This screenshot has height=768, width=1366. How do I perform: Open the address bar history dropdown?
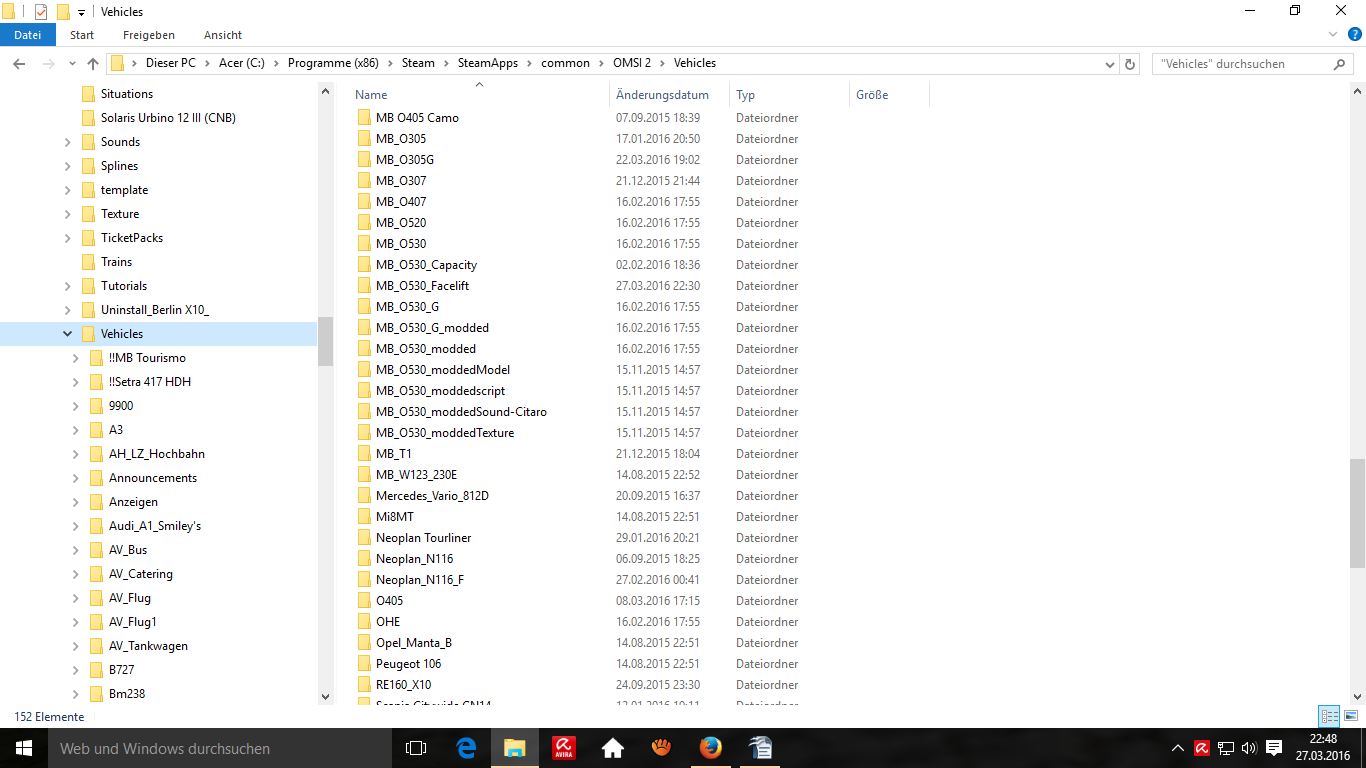(x=1111, y=63)
